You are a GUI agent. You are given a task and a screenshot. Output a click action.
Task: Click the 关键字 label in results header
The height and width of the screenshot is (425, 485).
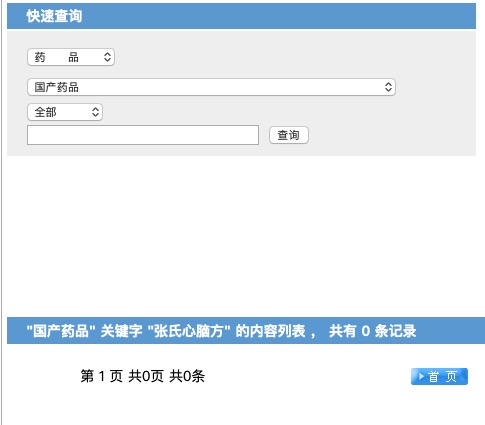pos(121,331)
